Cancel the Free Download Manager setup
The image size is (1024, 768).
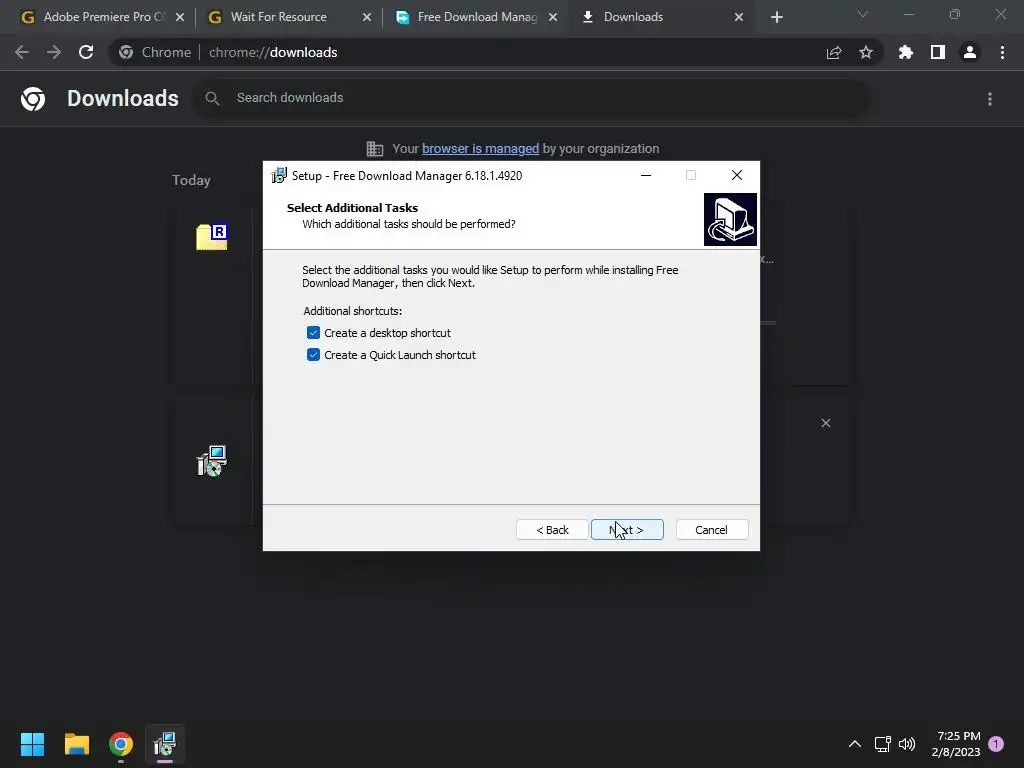tap(711, 530)
